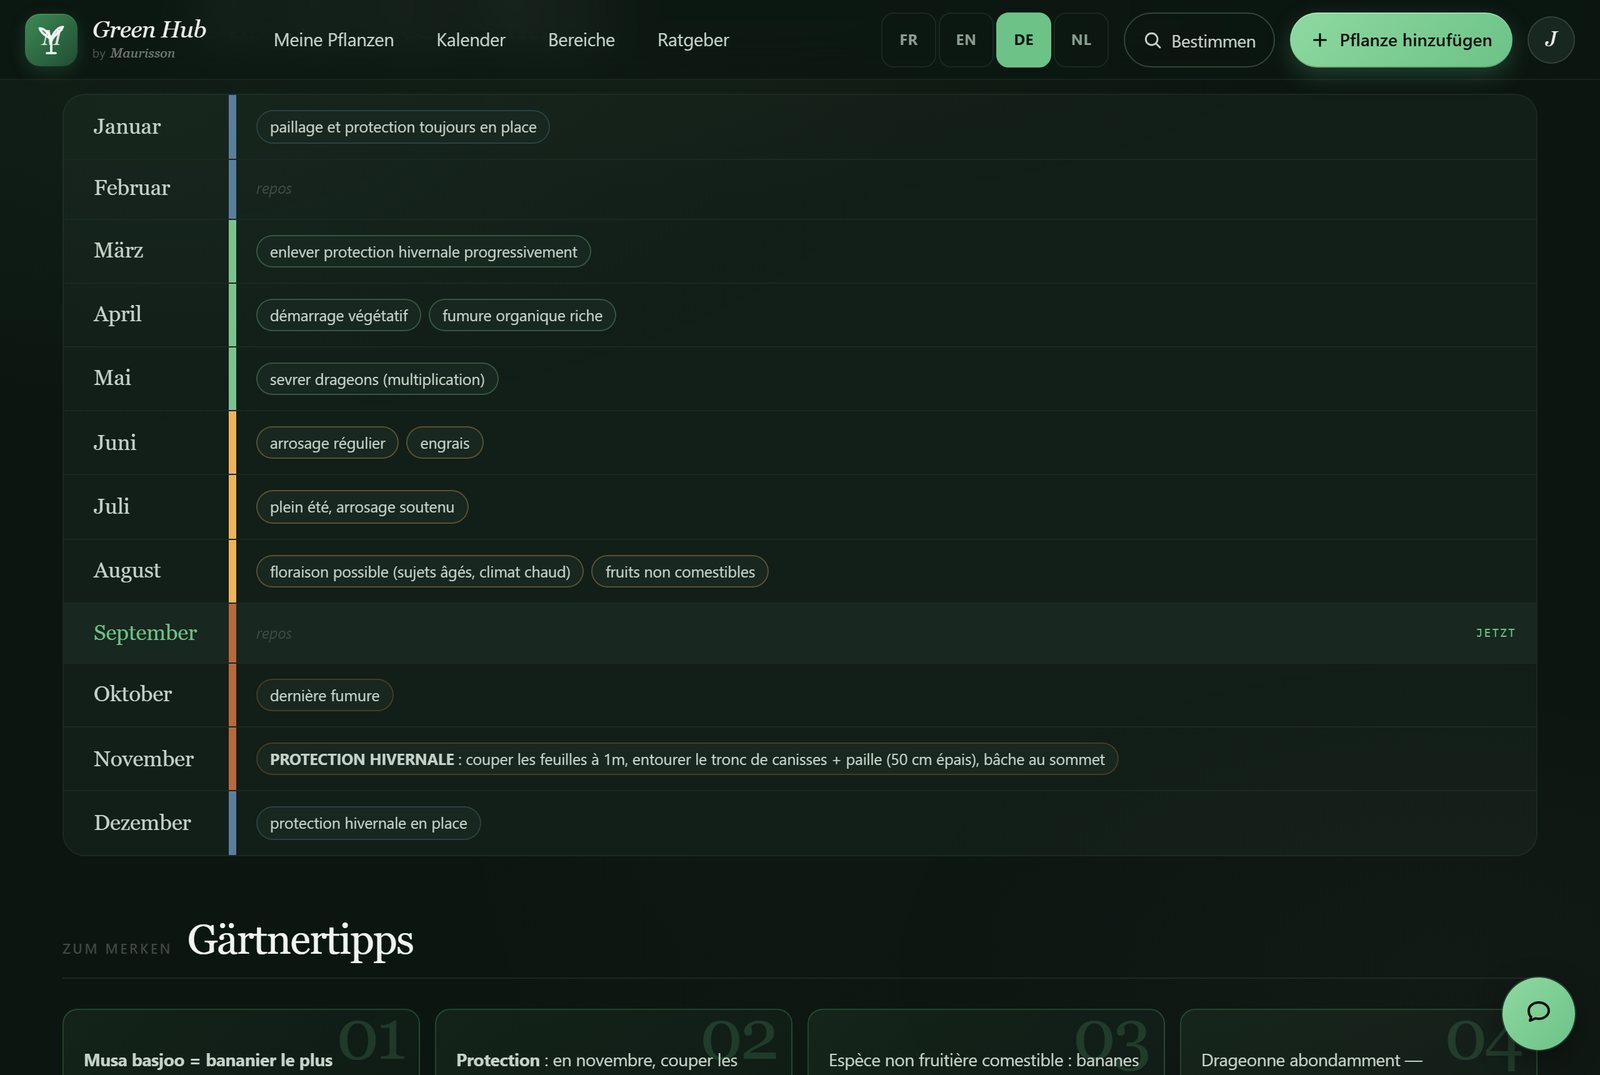This screenshot has width=1600, height=1075.
Task: Select 'protection hivernale en place' tag
Action: (x=368, y=824)
